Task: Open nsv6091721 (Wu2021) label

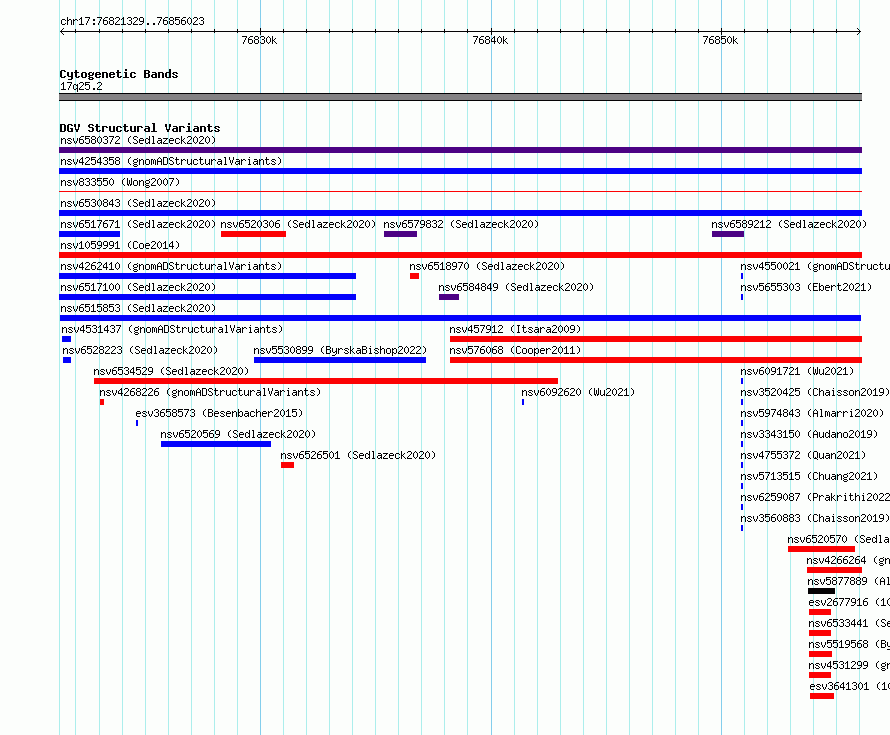Action: 797,371
